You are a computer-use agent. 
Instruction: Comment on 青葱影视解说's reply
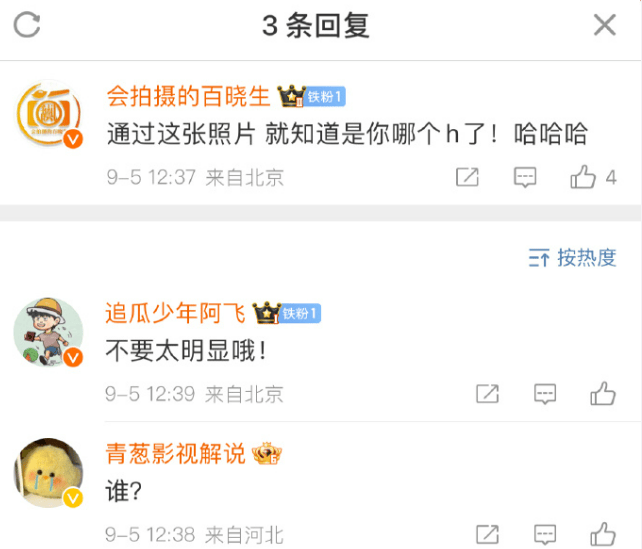tap(545, 534)
